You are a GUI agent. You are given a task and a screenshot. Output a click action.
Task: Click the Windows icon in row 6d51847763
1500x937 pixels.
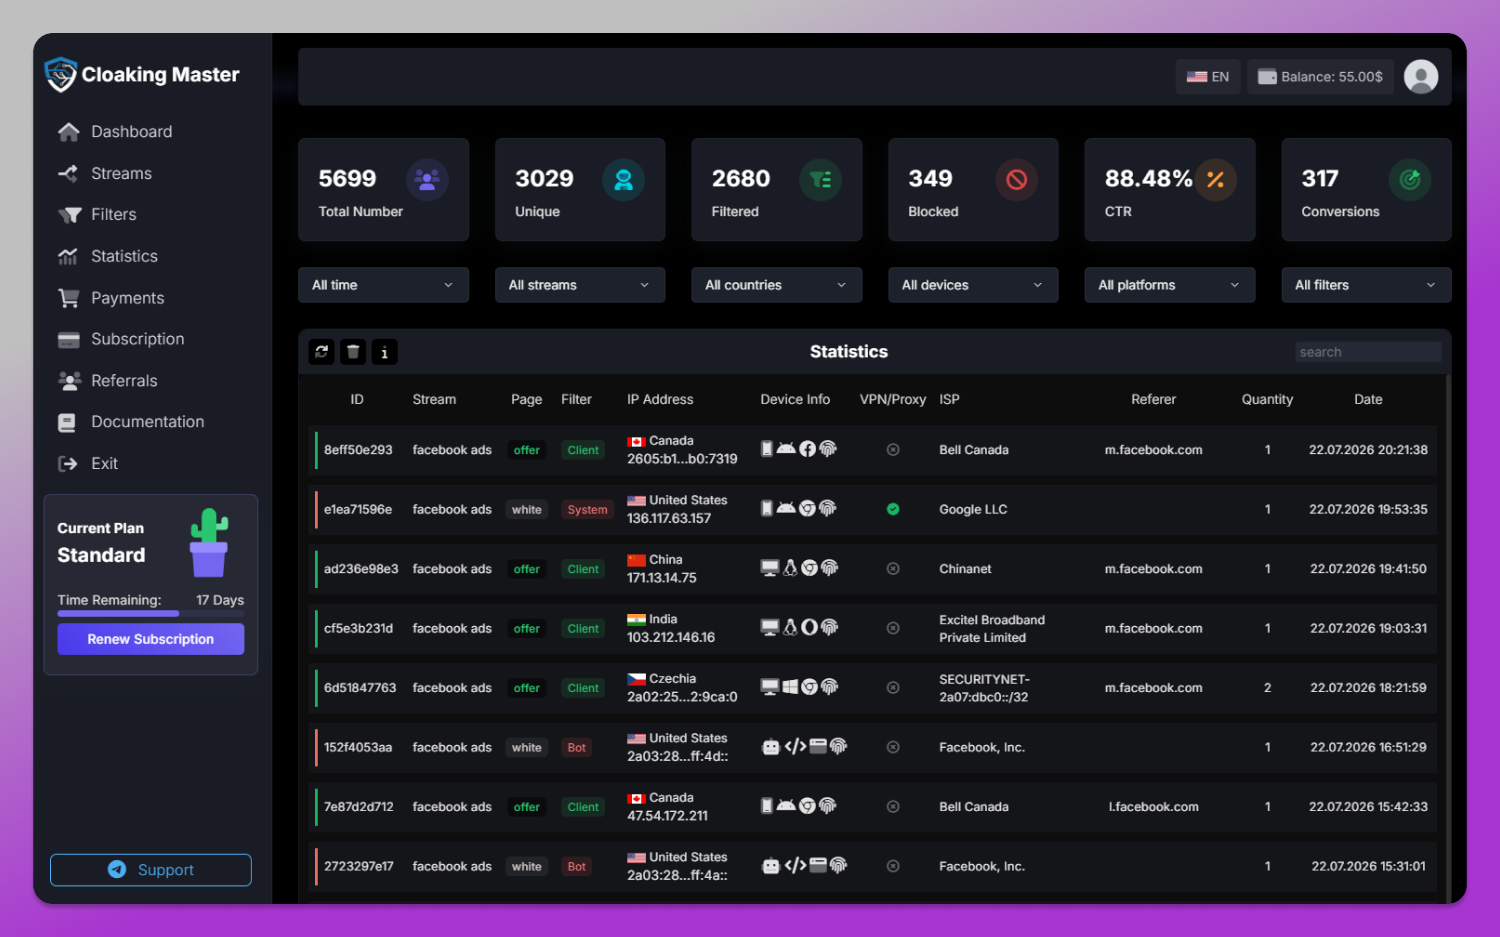point(790,687)
